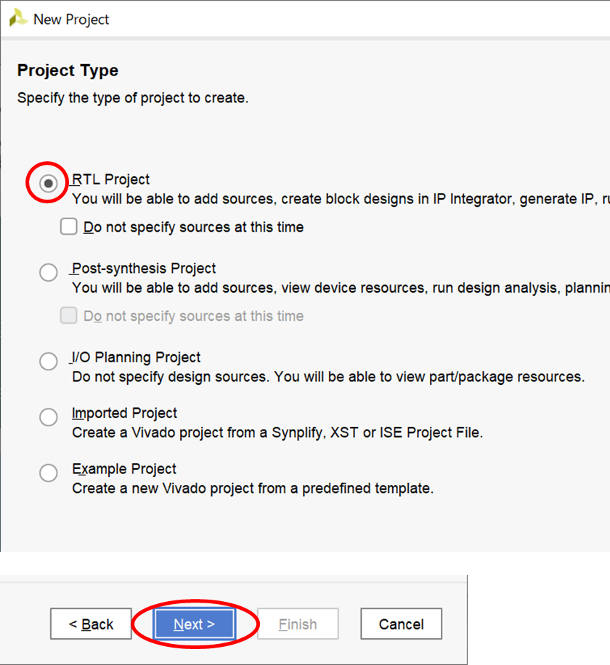610x665 pixels.
Task: Click the RTL Project label text
Action: [110, 179]
